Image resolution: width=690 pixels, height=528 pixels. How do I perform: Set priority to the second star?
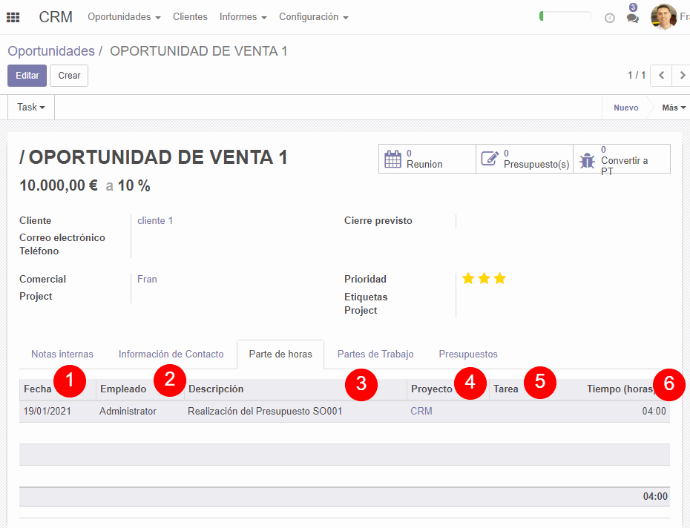[x=484, y=279]
